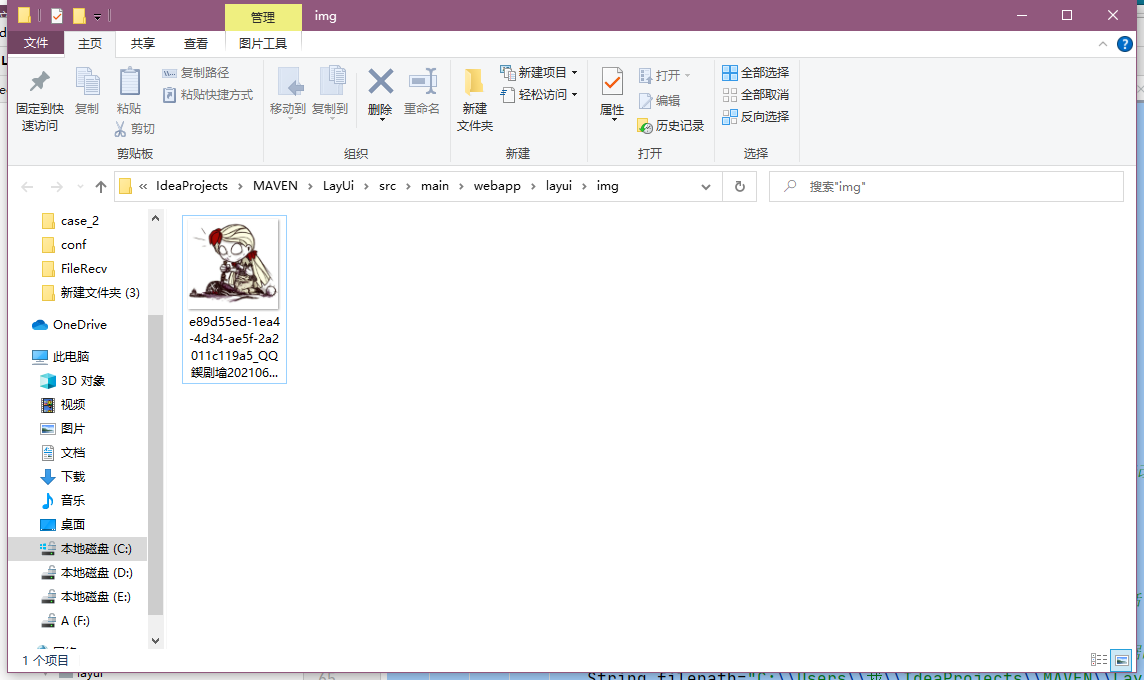Image resolution: width=1144 pixels, height=680 pixels.
Task: Click IdeaProjects in the address path
Action: pos(192,186)
